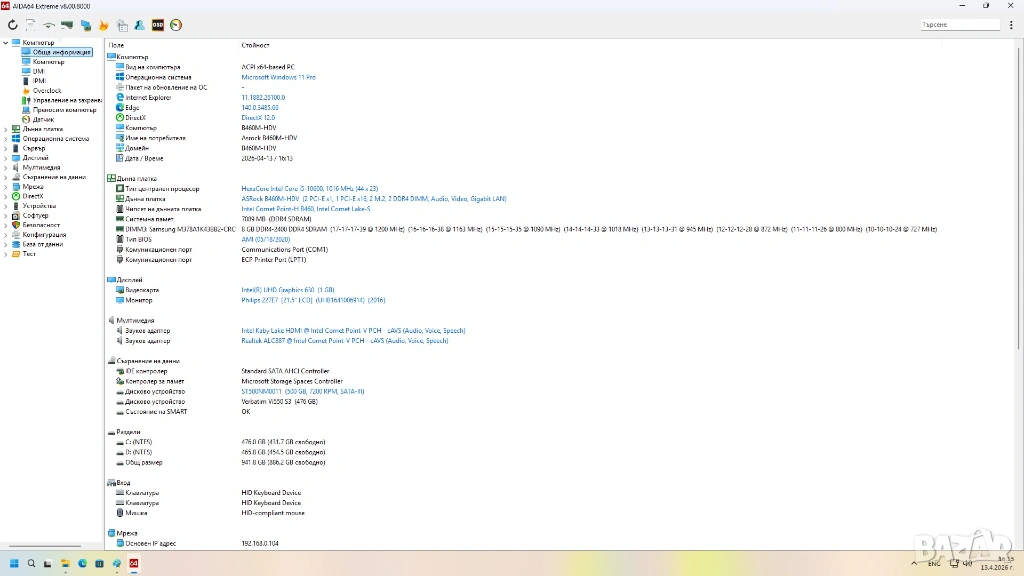Open the Philips 227E7 monitor link
The image size is (1024, 576).
point(313,300)
